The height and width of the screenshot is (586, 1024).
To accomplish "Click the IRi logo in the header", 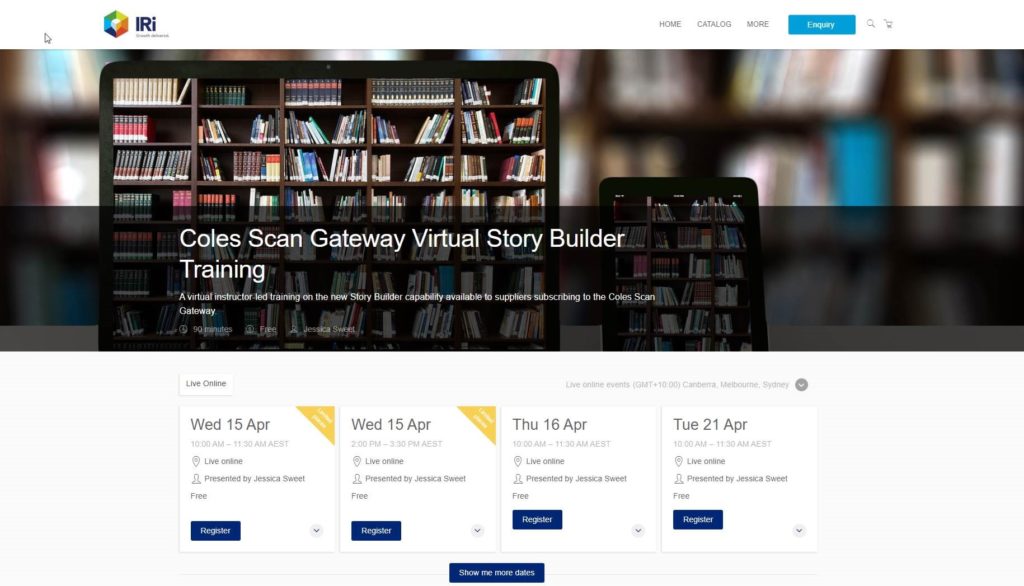I will (x=136, y=24).
